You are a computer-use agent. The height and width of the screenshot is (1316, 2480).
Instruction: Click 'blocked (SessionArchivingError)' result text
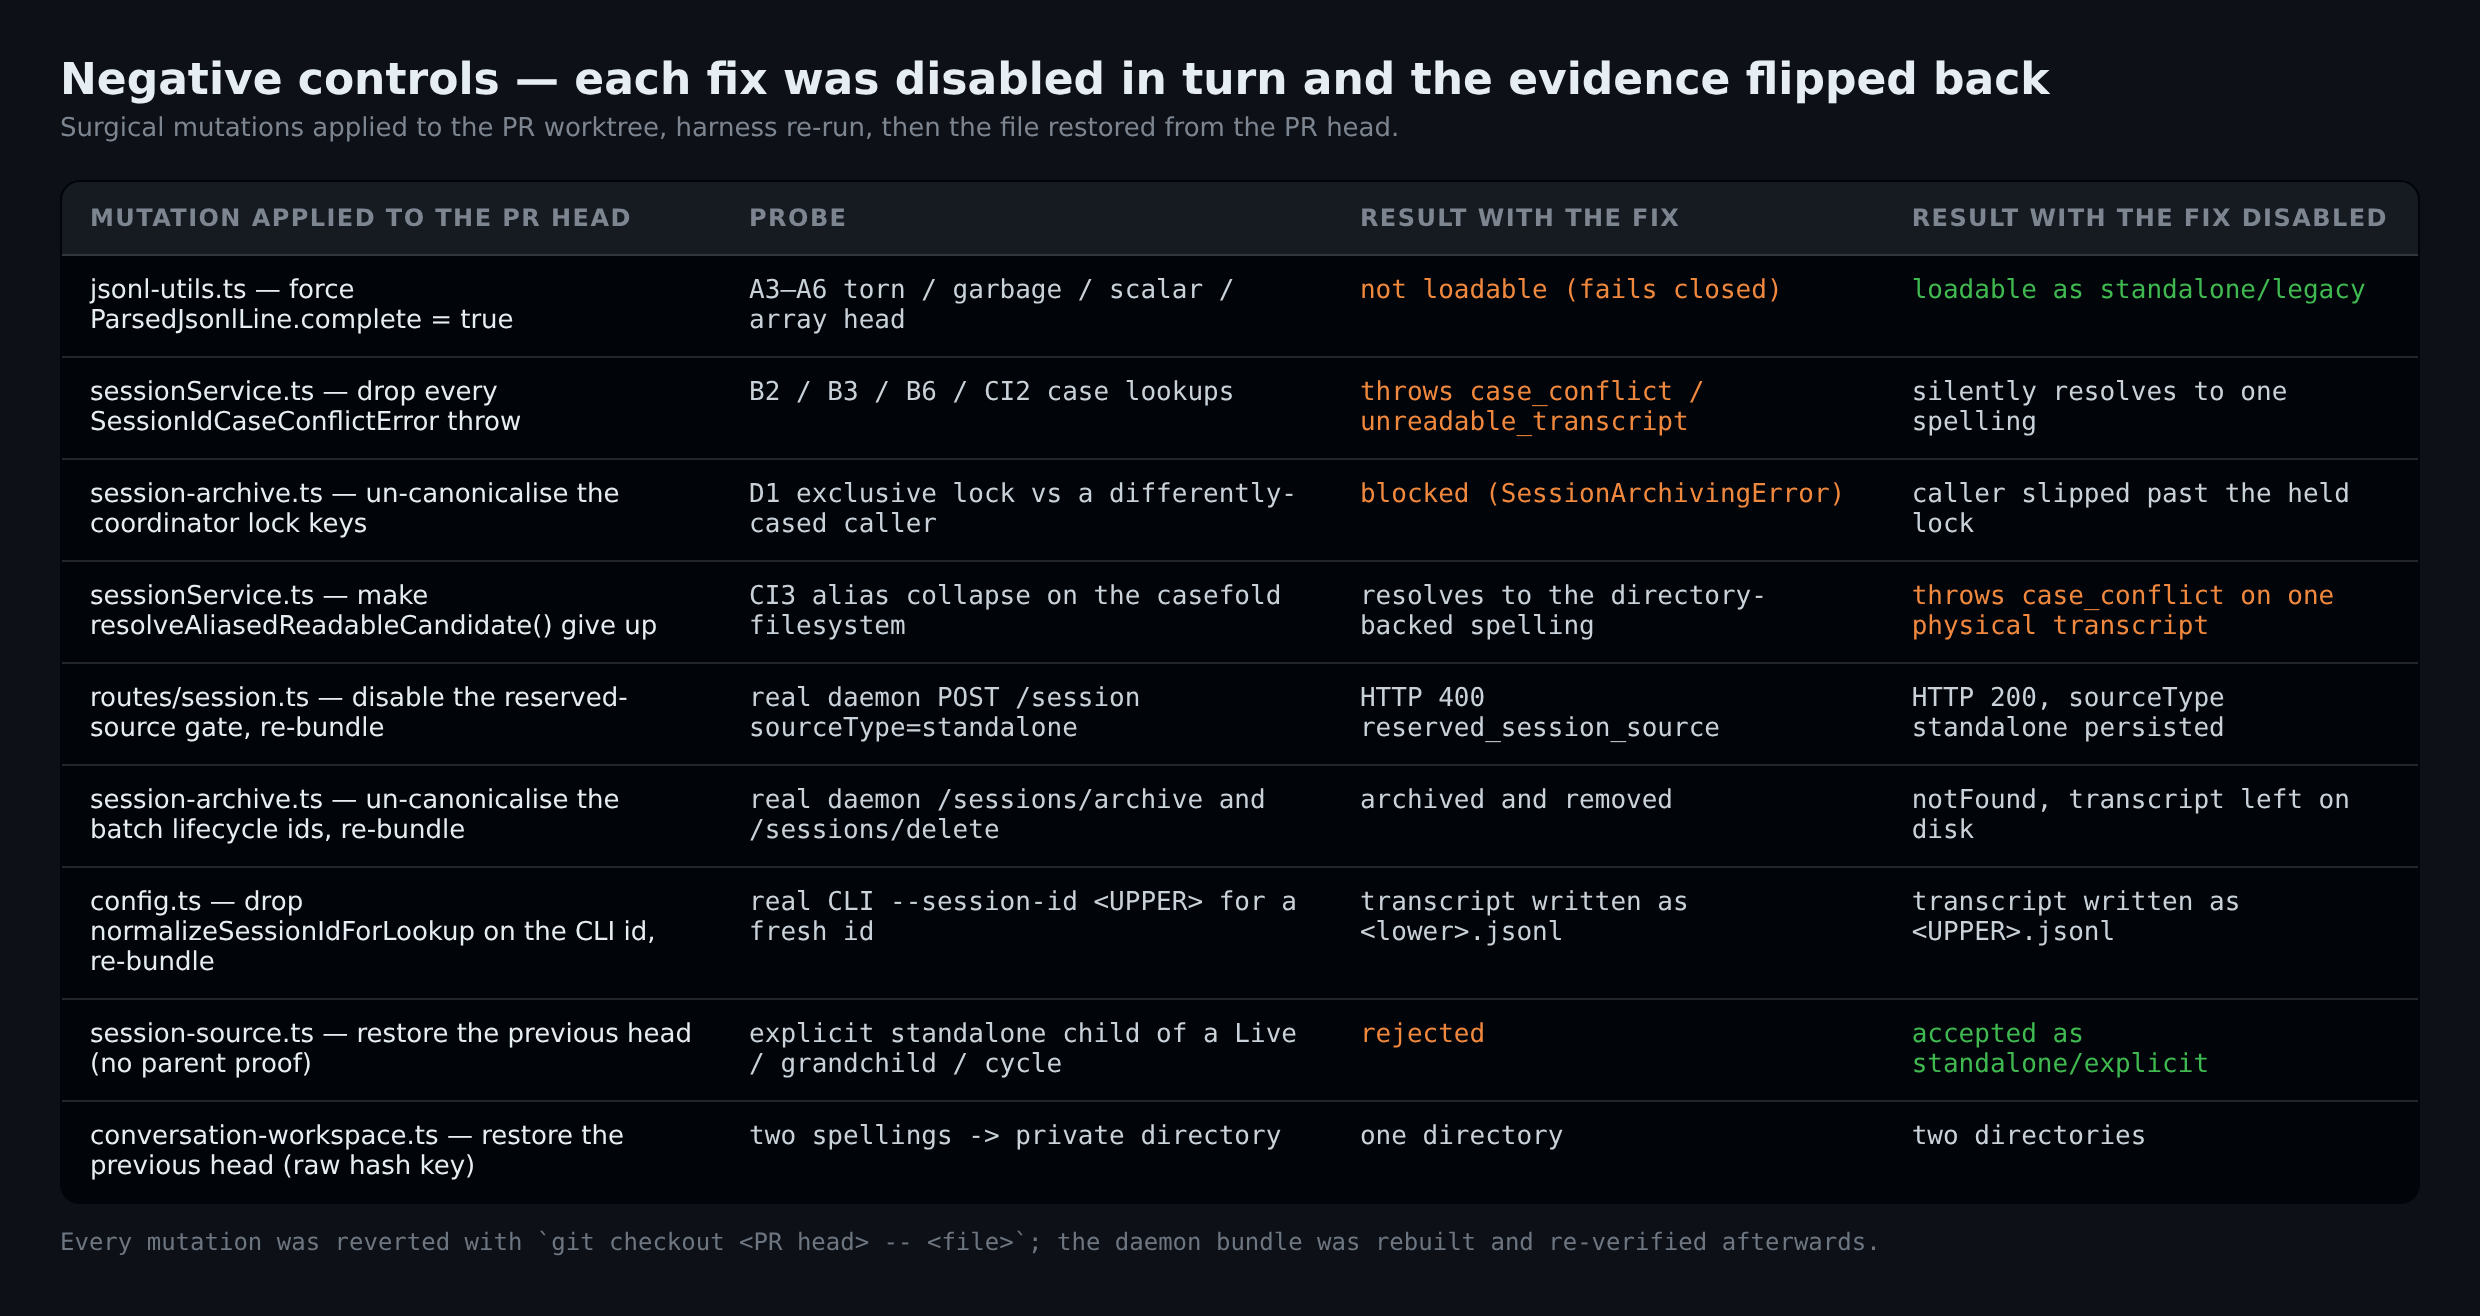coord(1601,494)
